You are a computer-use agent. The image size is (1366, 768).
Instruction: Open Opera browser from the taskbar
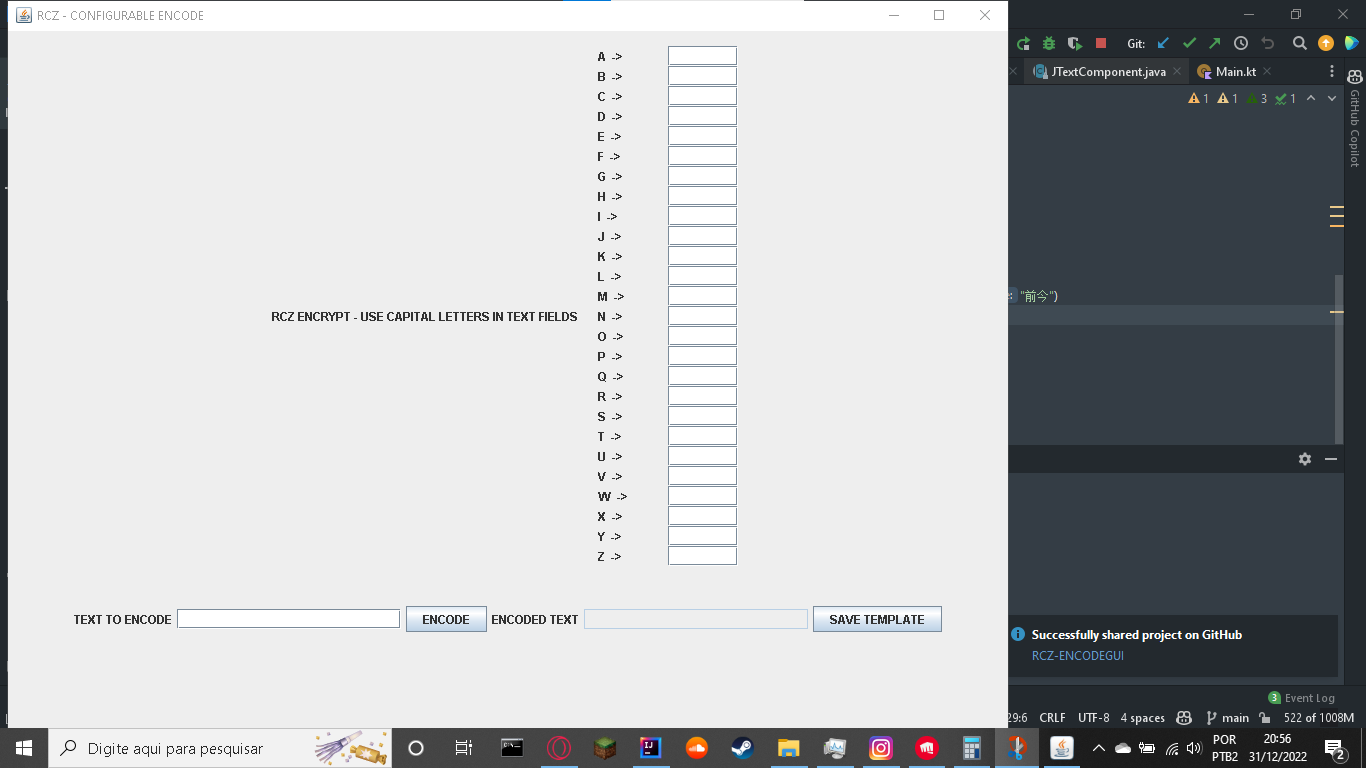click(x=559, y=748)
